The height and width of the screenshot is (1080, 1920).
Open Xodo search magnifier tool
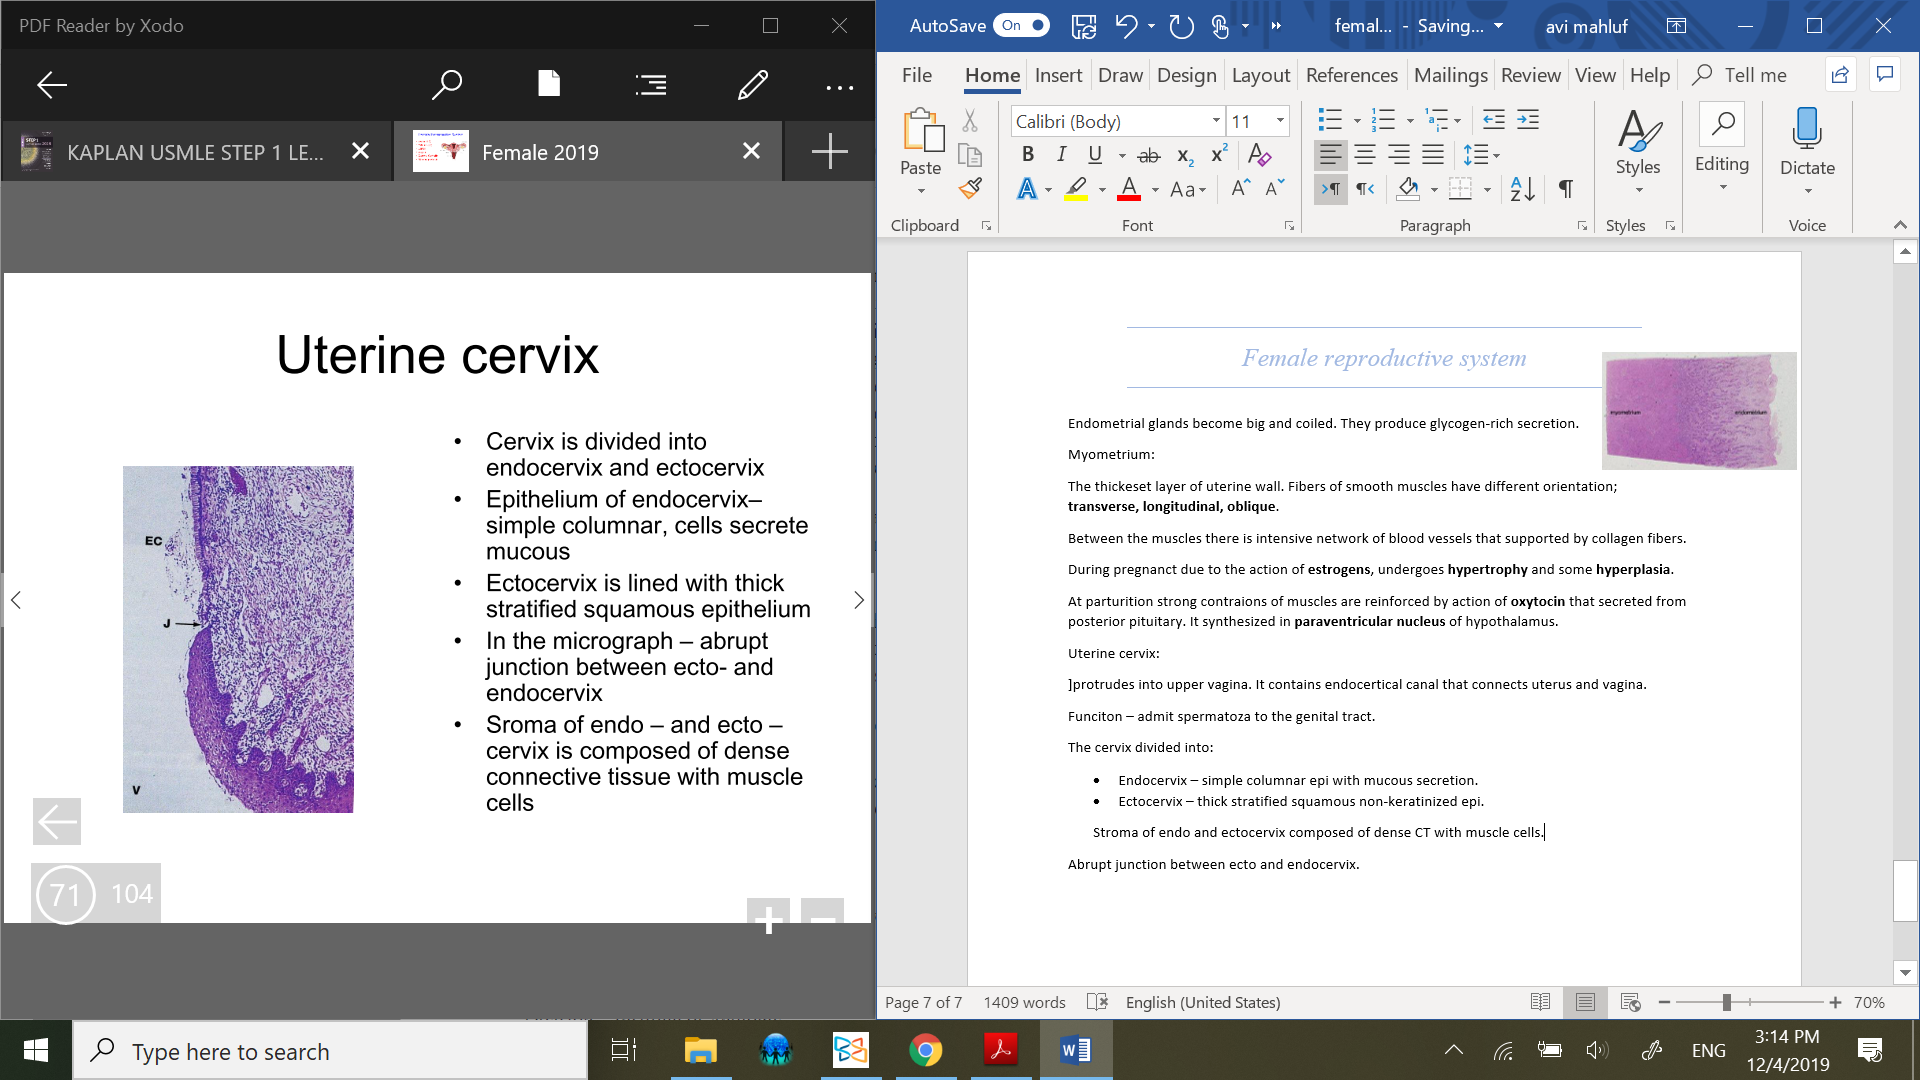pos(446,85)
